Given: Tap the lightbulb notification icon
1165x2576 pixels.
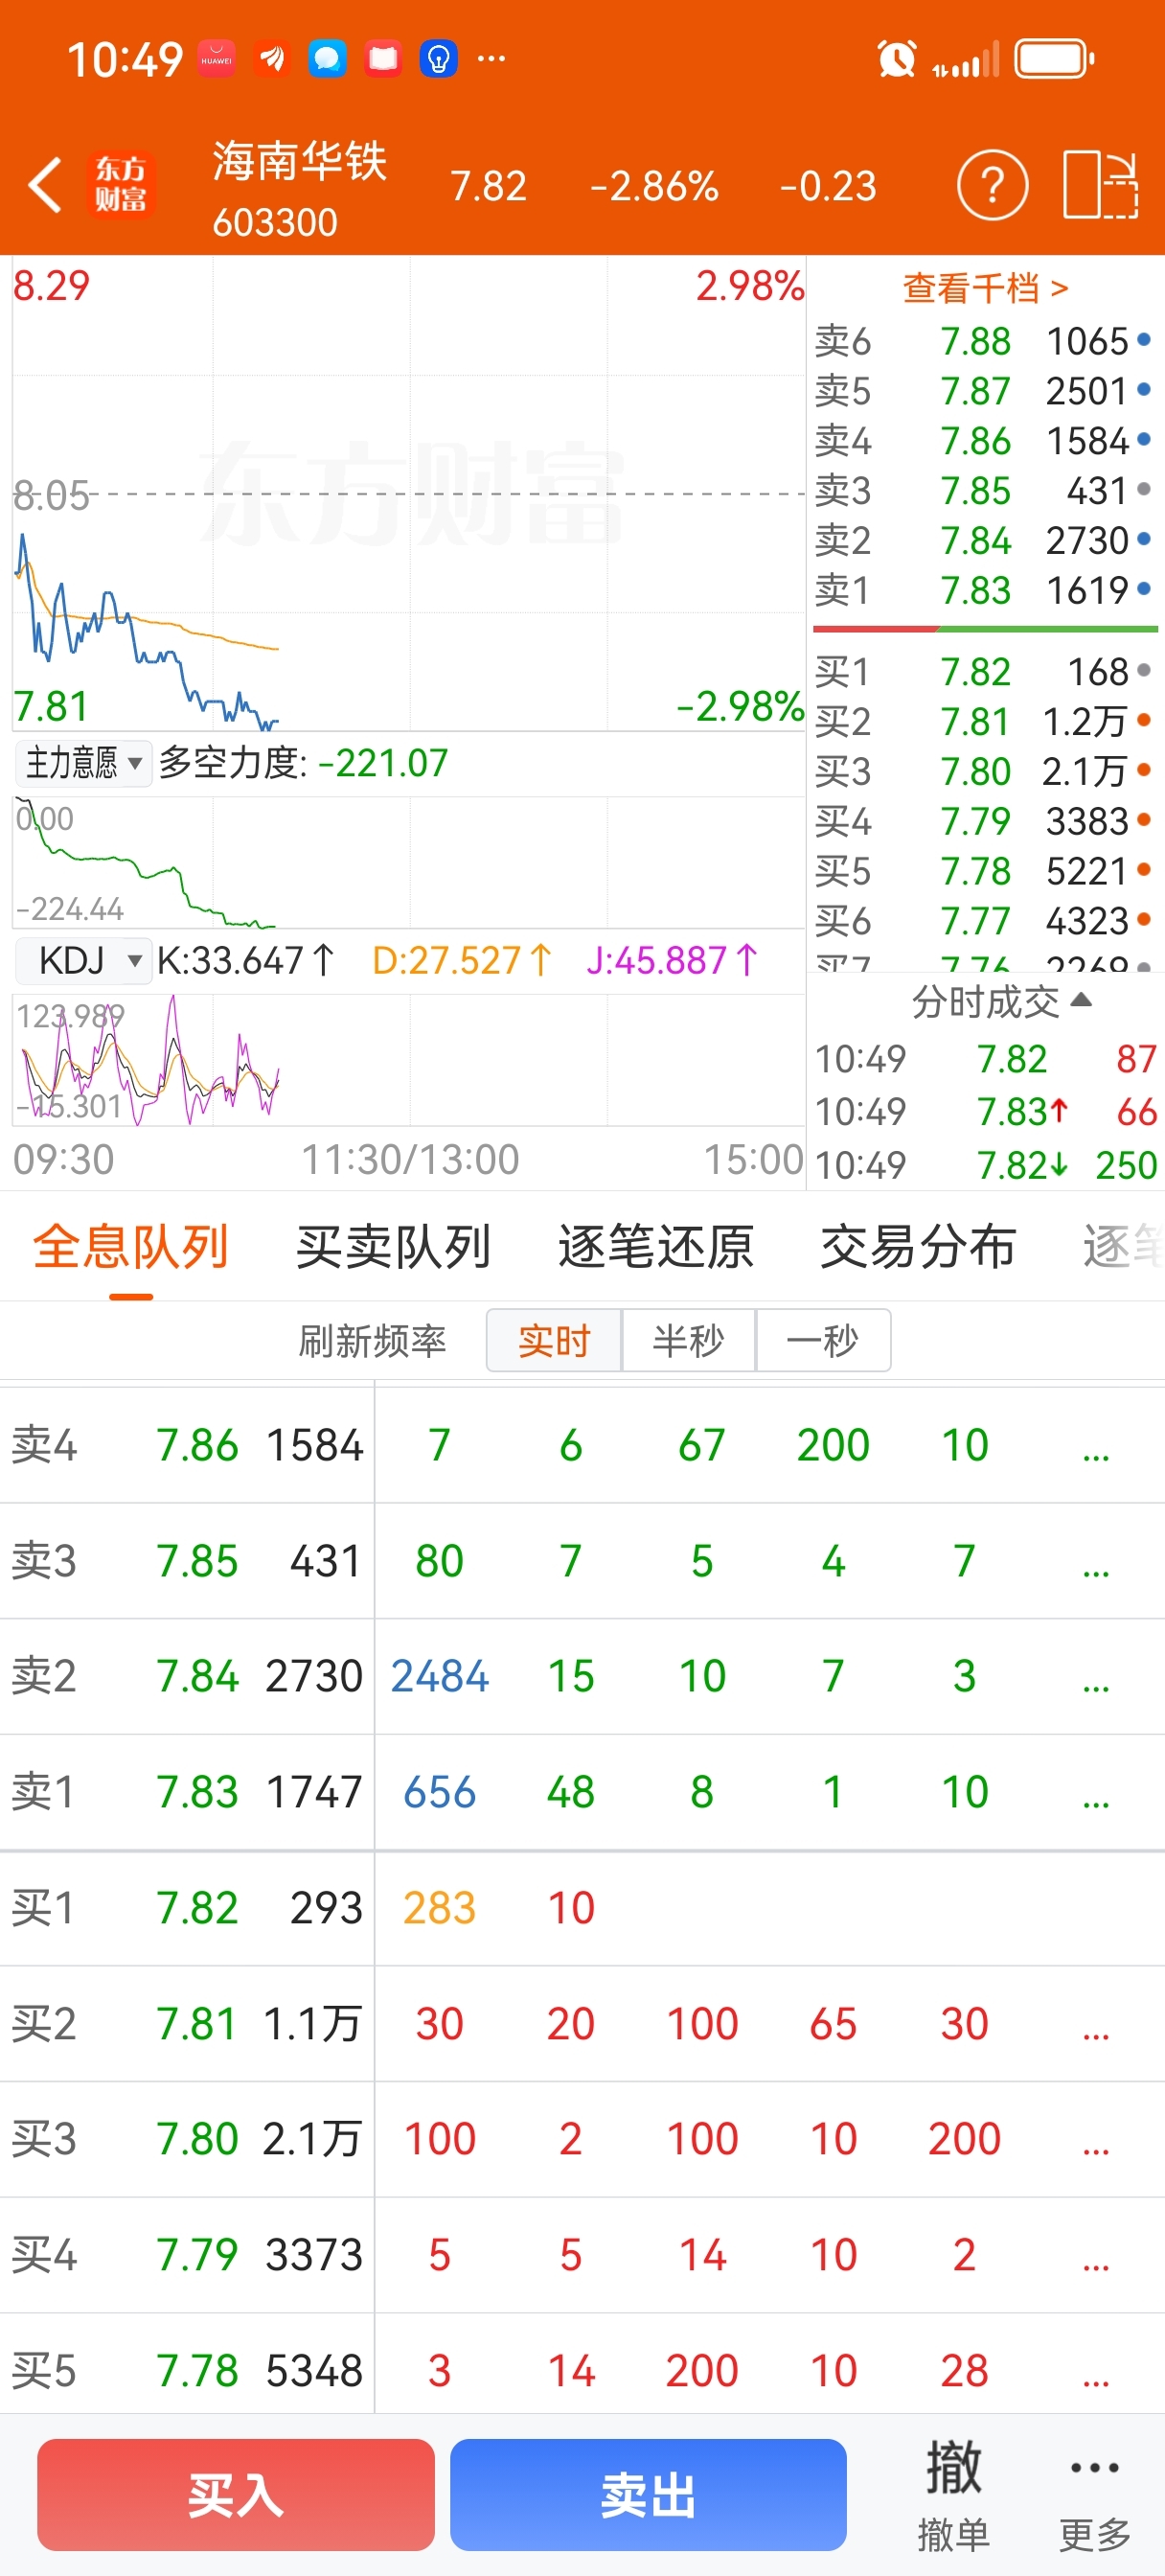Looking at the screenshot, I should tap(438, 59).
